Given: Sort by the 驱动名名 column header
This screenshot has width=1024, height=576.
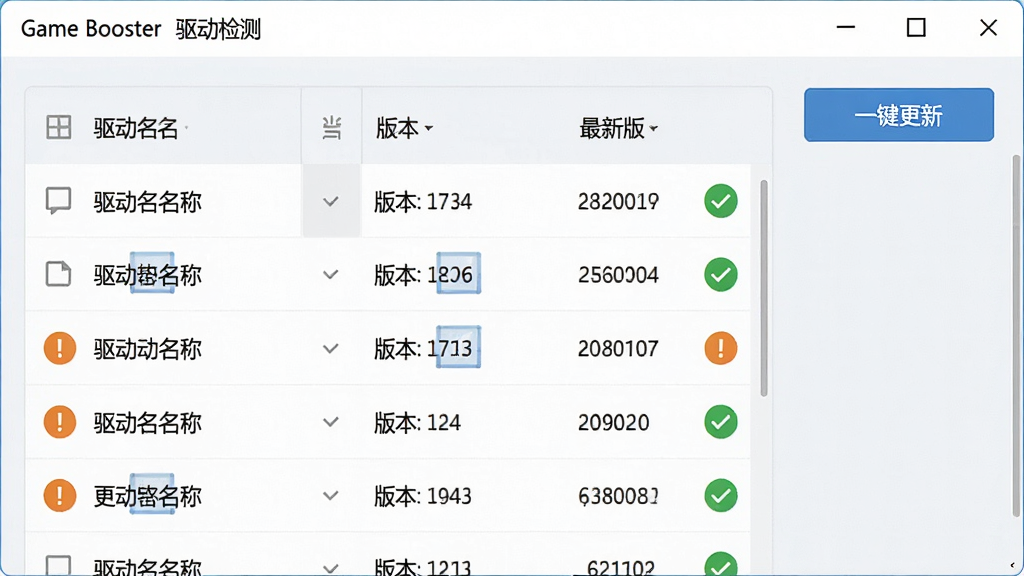Looking at the screenshot, I should click(x=136, y=128).
